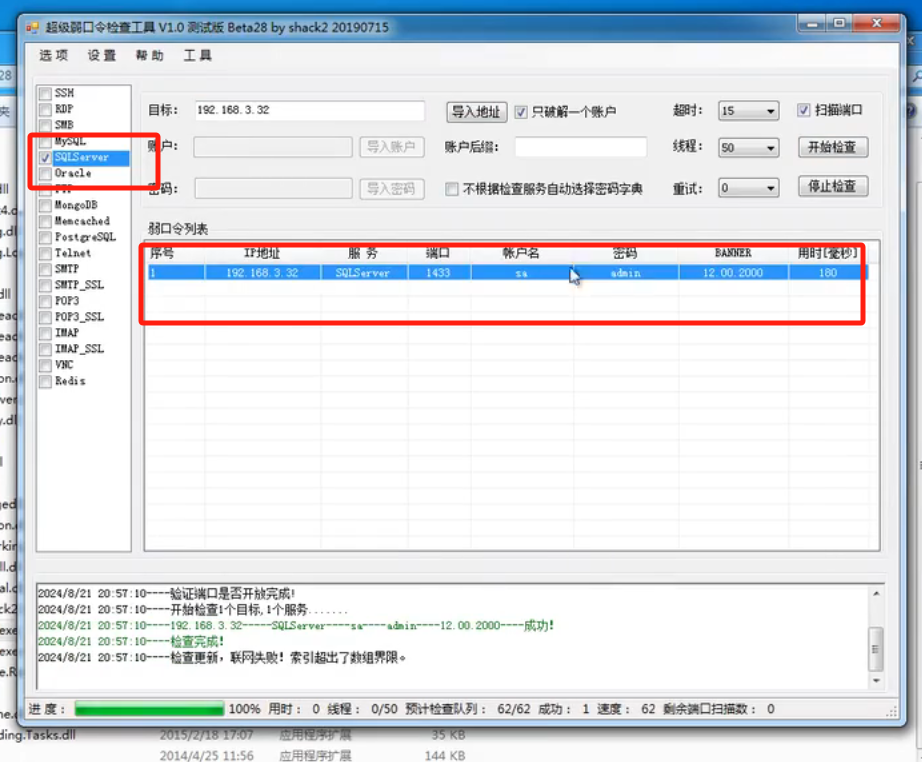922x762 pixels.
Task: Open the 工具 menu
Action: tap(198, 56)
